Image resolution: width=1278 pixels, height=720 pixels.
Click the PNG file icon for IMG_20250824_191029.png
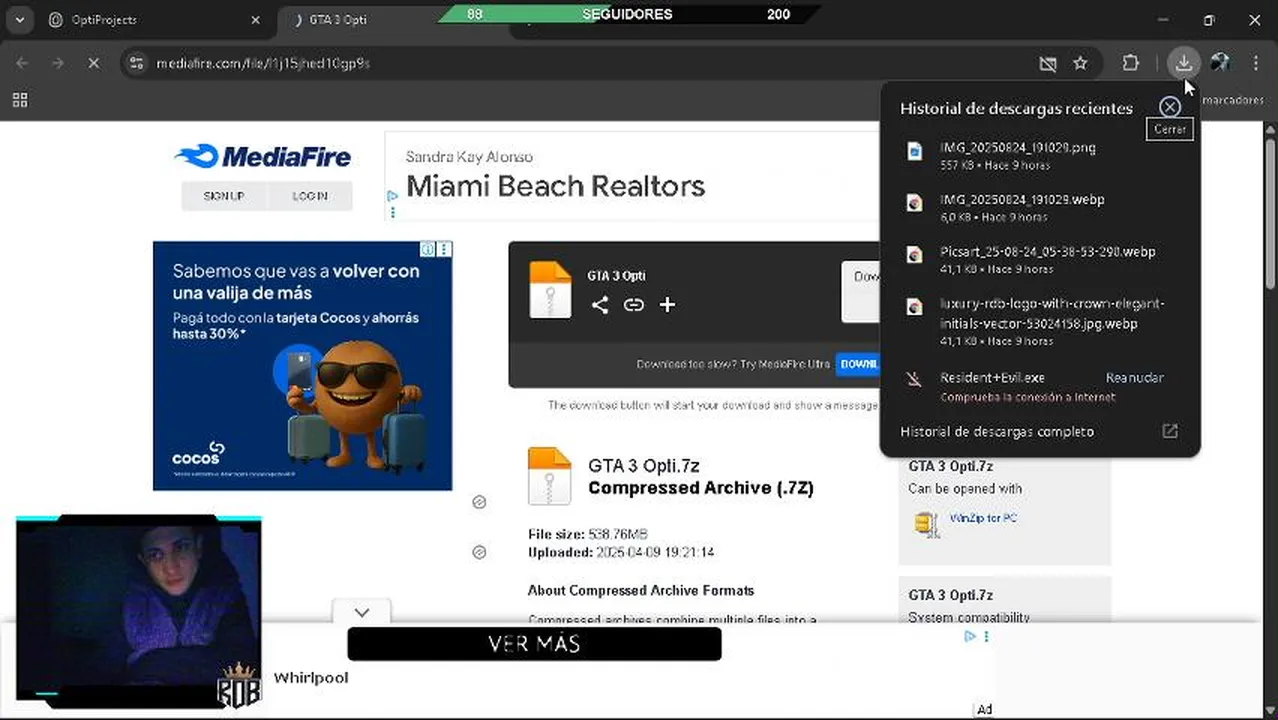(914, 151)
